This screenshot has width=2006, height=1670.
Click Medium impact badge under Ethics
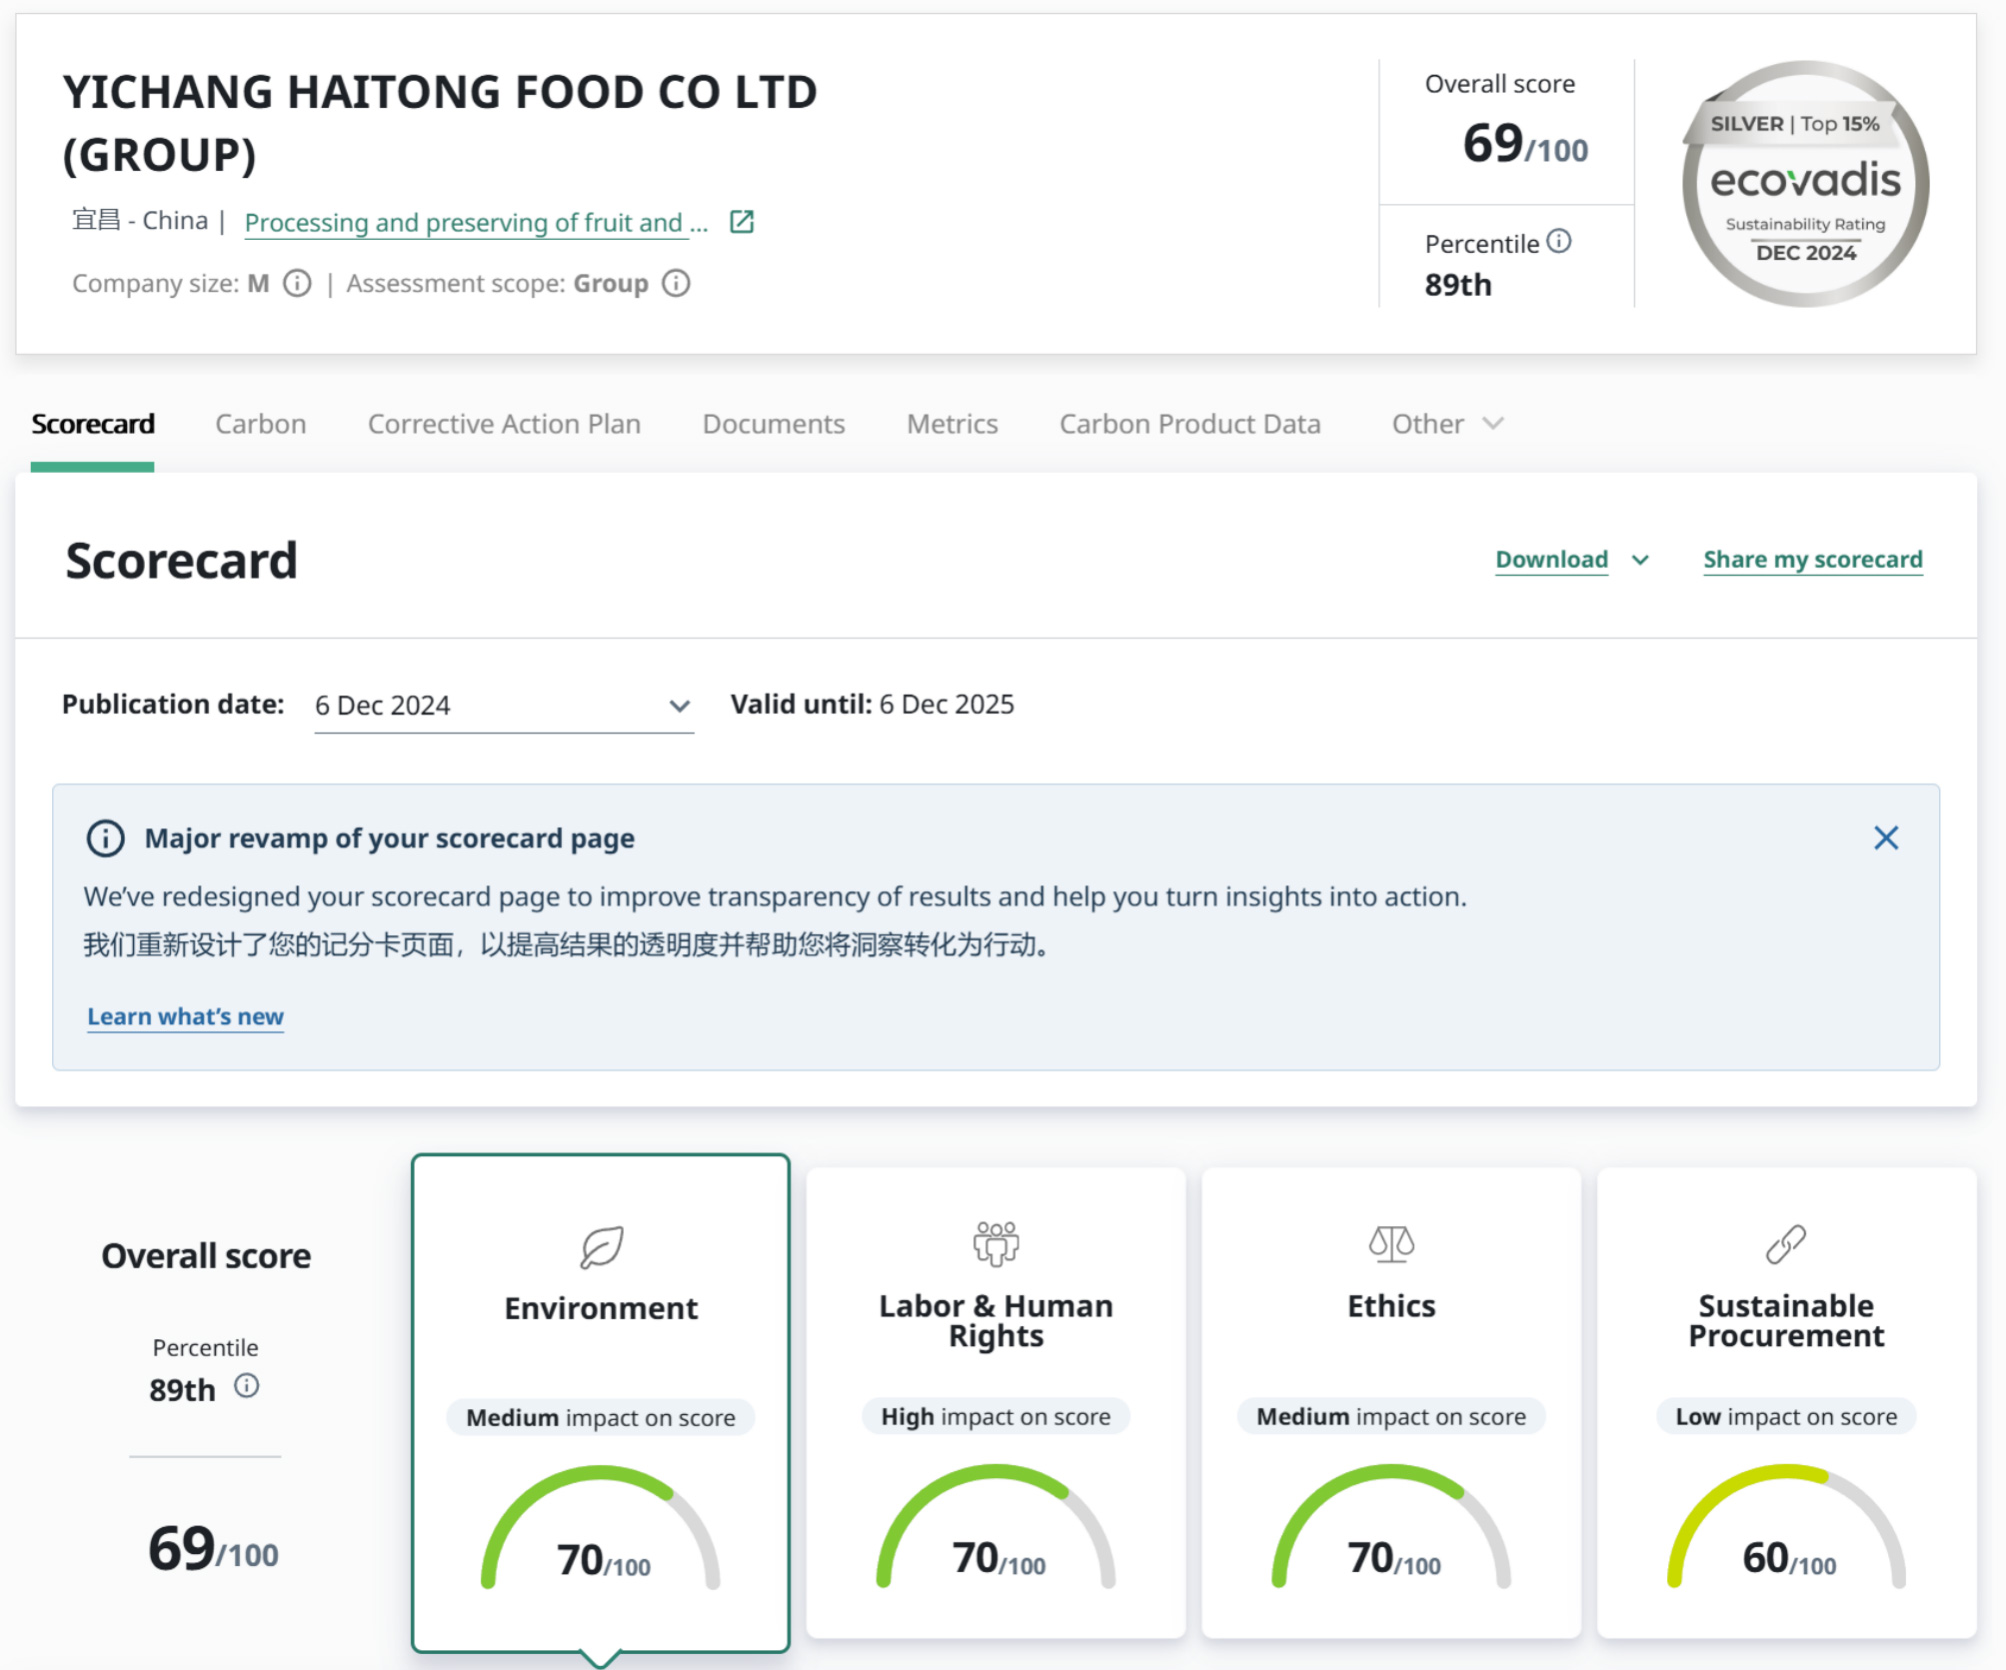[1391, 1417]
